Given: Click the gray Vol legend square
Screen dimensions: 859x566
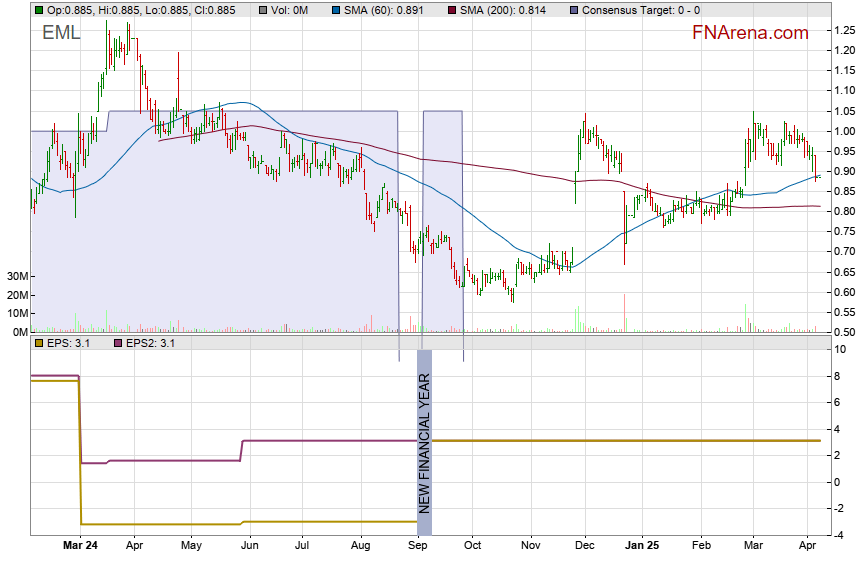Looking at the screenshot, I should tap(264, 10).
